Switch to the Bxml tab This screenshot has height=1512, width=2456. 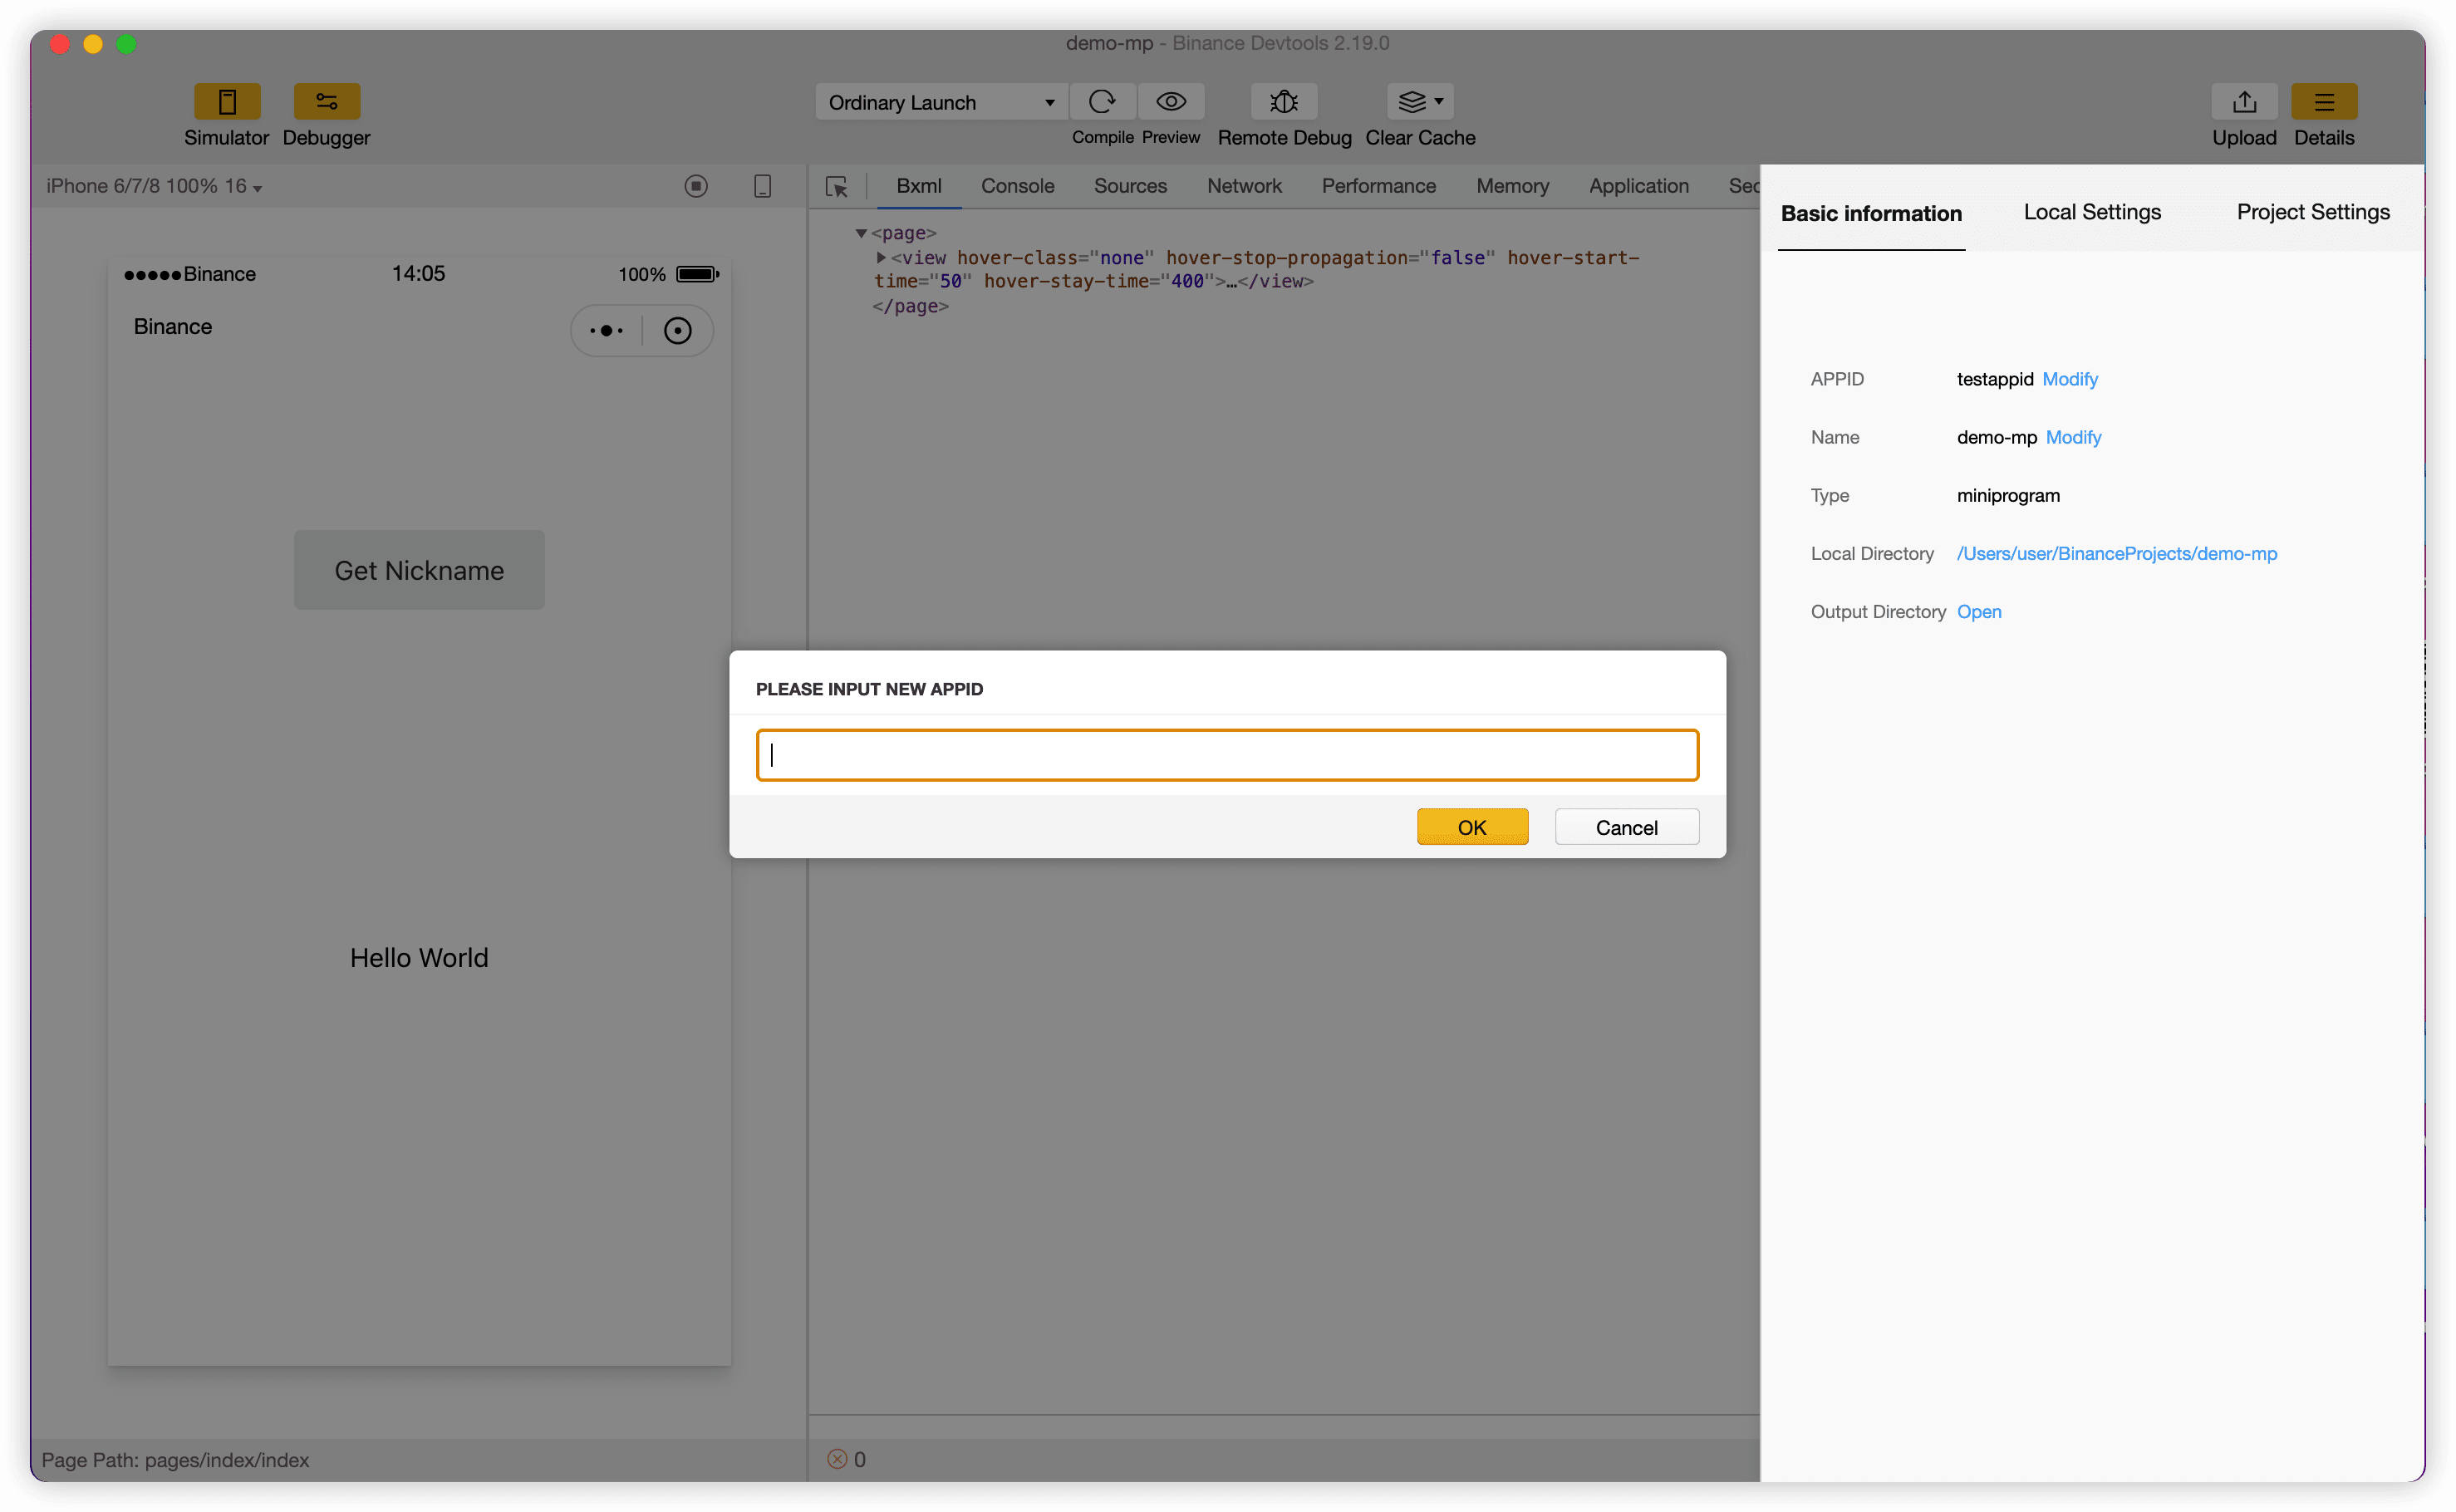coord(918,186)
